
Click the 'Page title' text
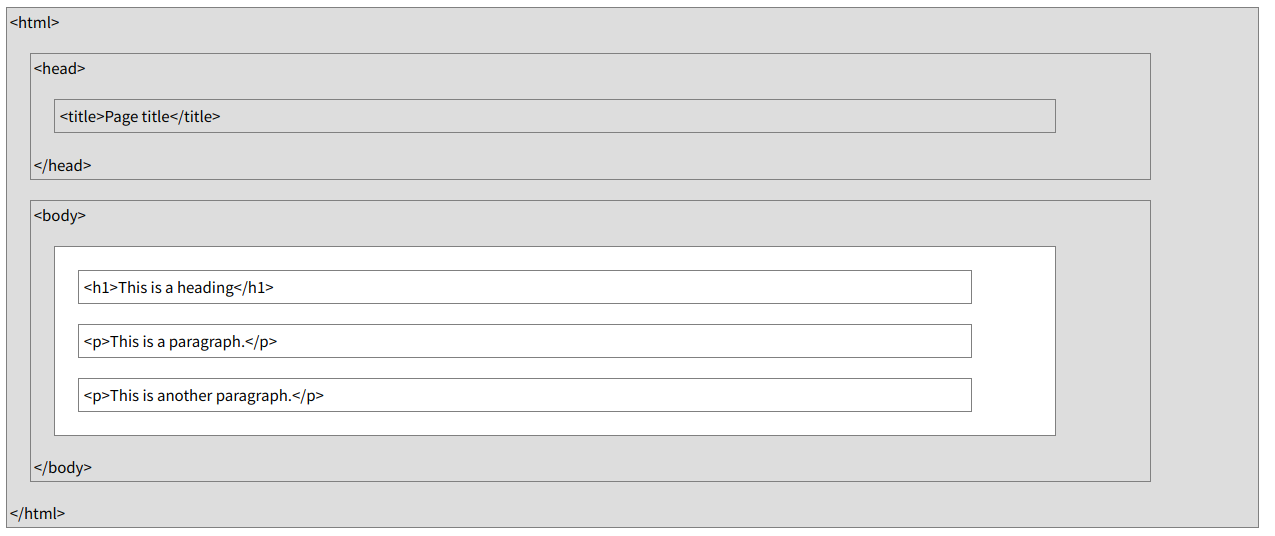click(137, 116)
